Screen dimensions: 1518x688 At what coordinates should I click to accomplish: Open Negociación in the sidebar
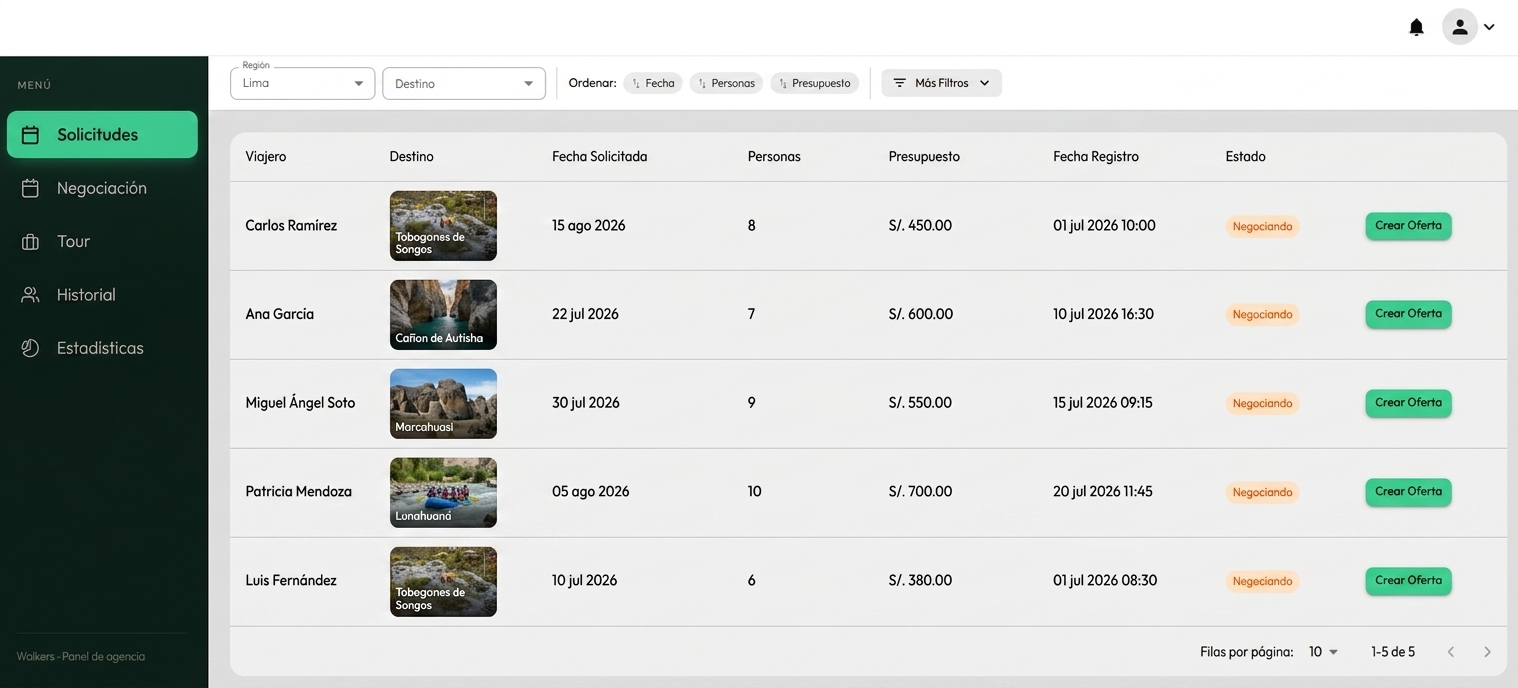click(102, 188)
